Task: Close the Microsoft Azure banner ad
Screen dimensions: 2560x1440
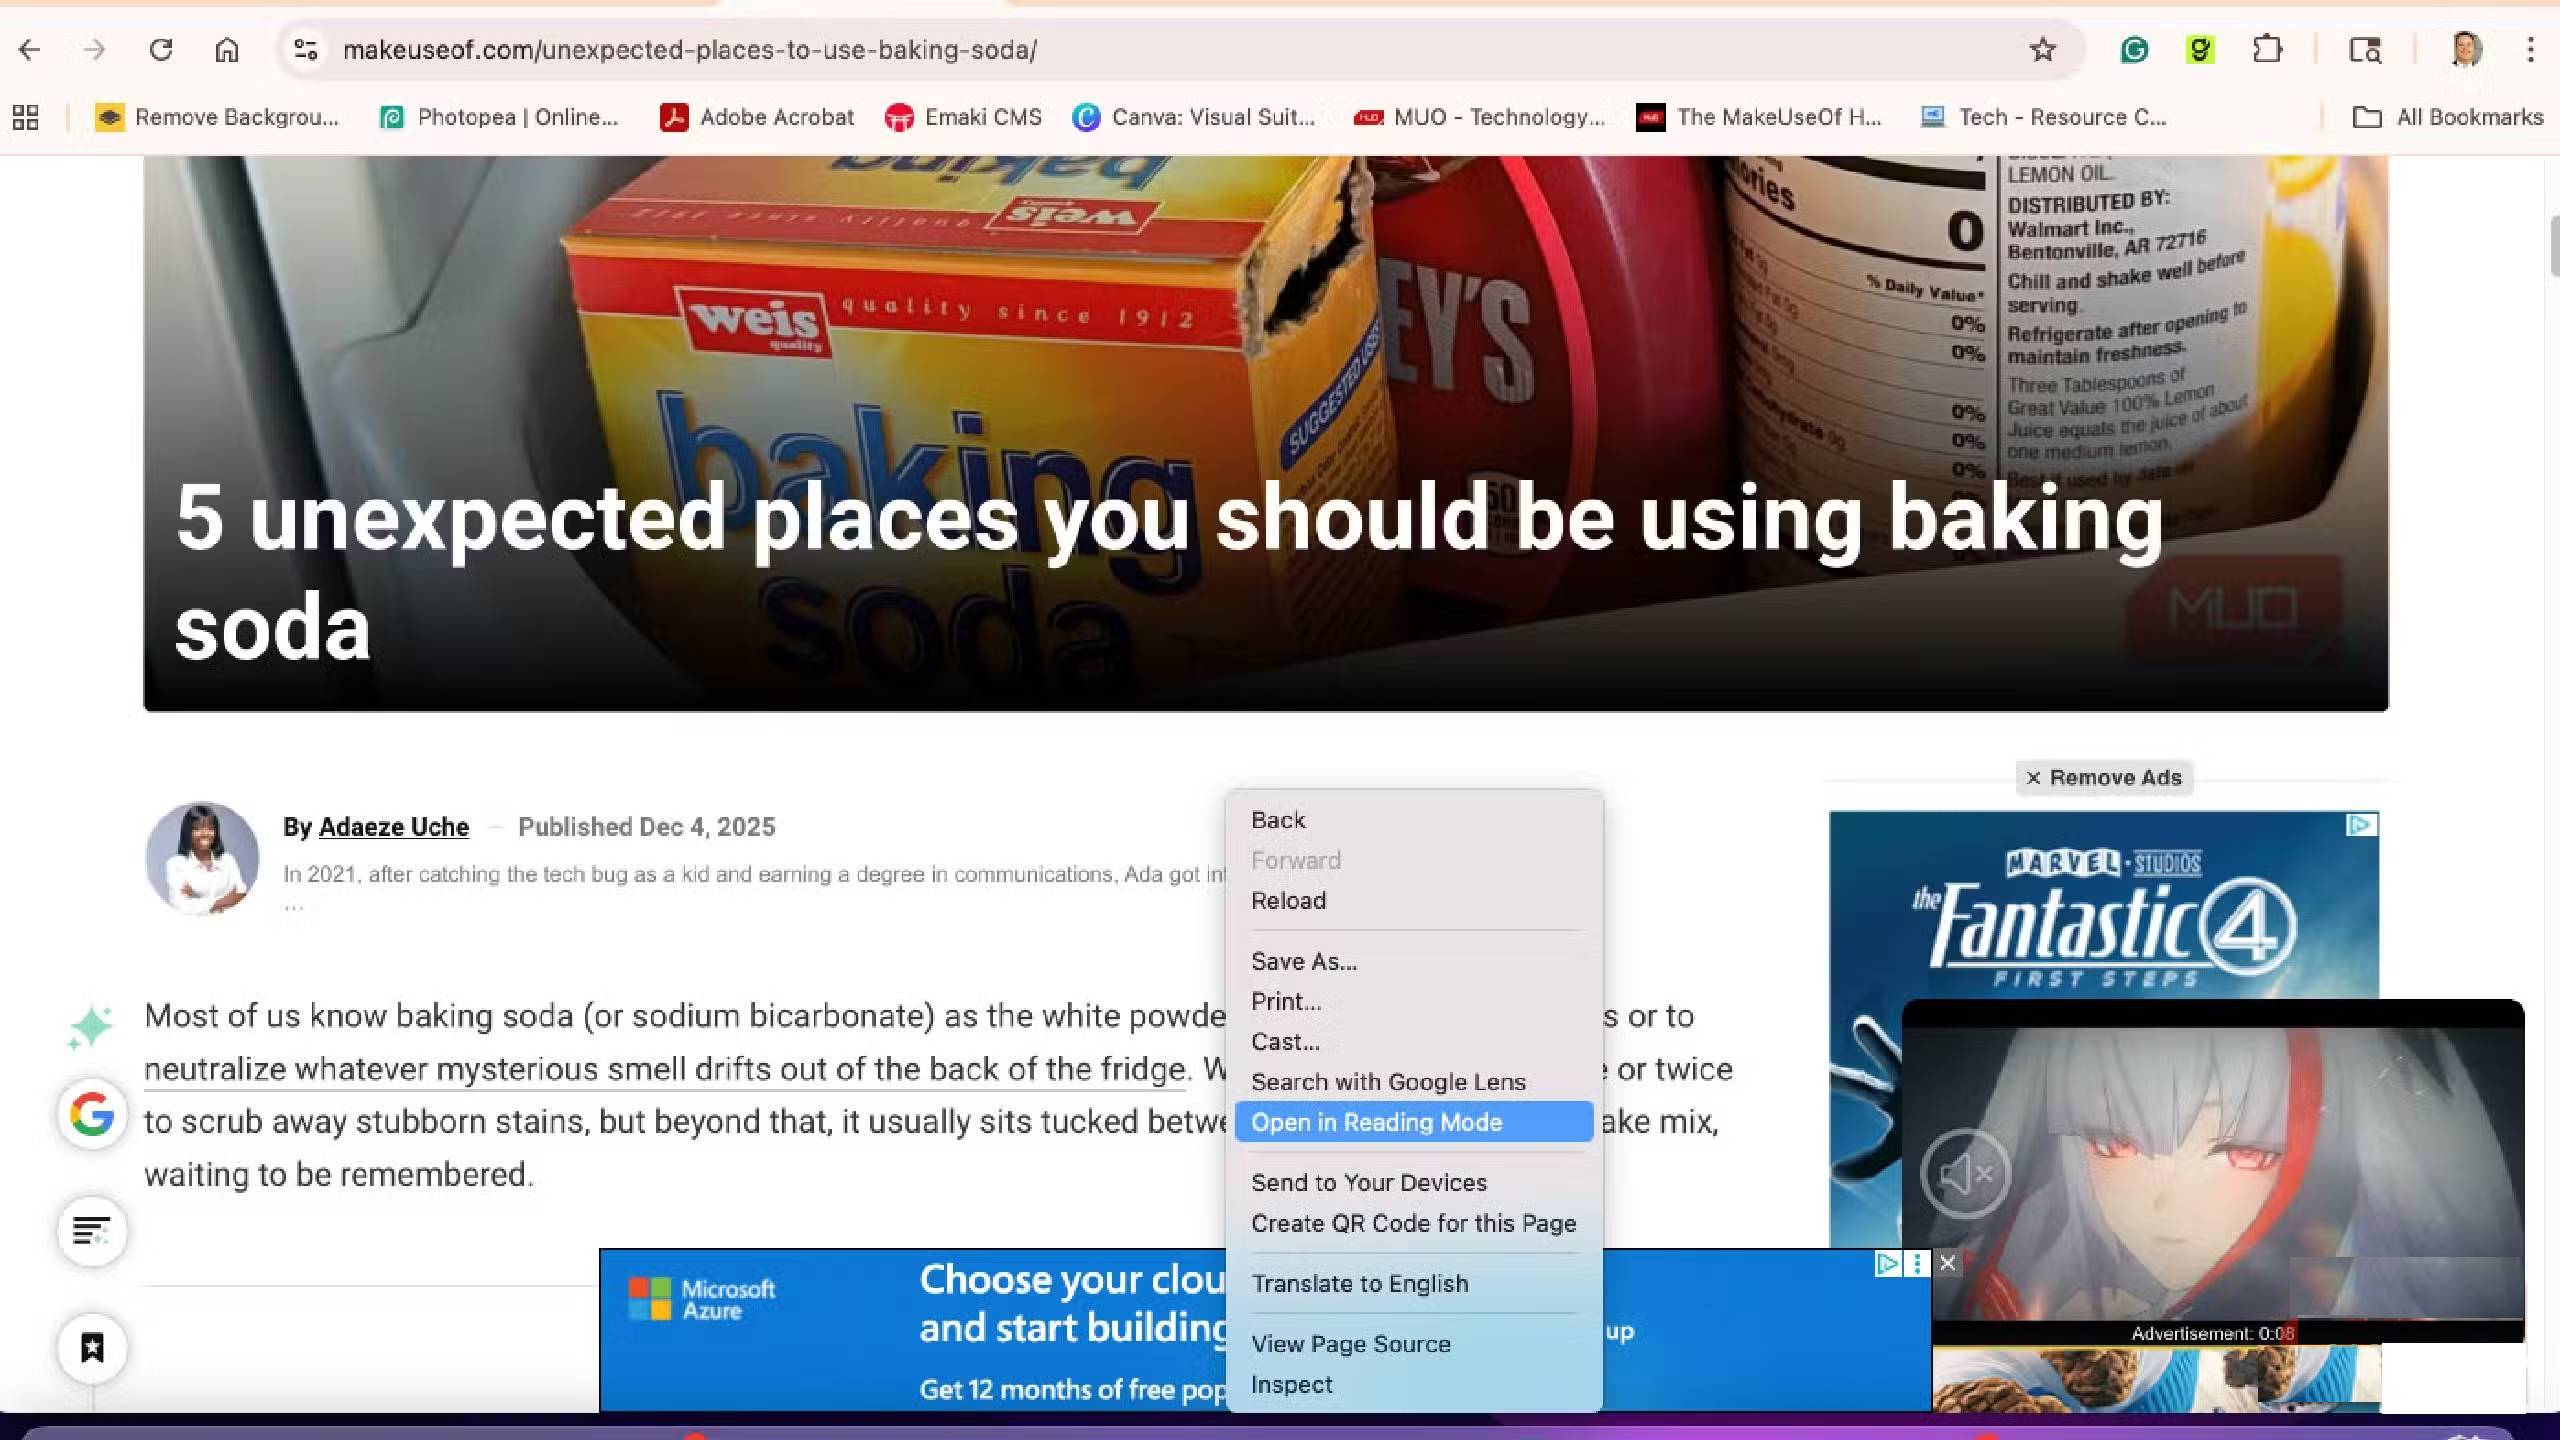Action: (x=1947, y=1263)
